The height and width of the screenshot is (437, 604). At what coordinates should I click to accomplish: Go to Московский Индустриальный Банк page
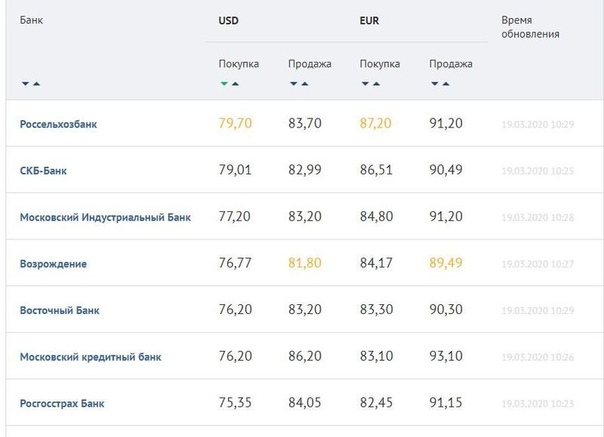coord(105,217)
